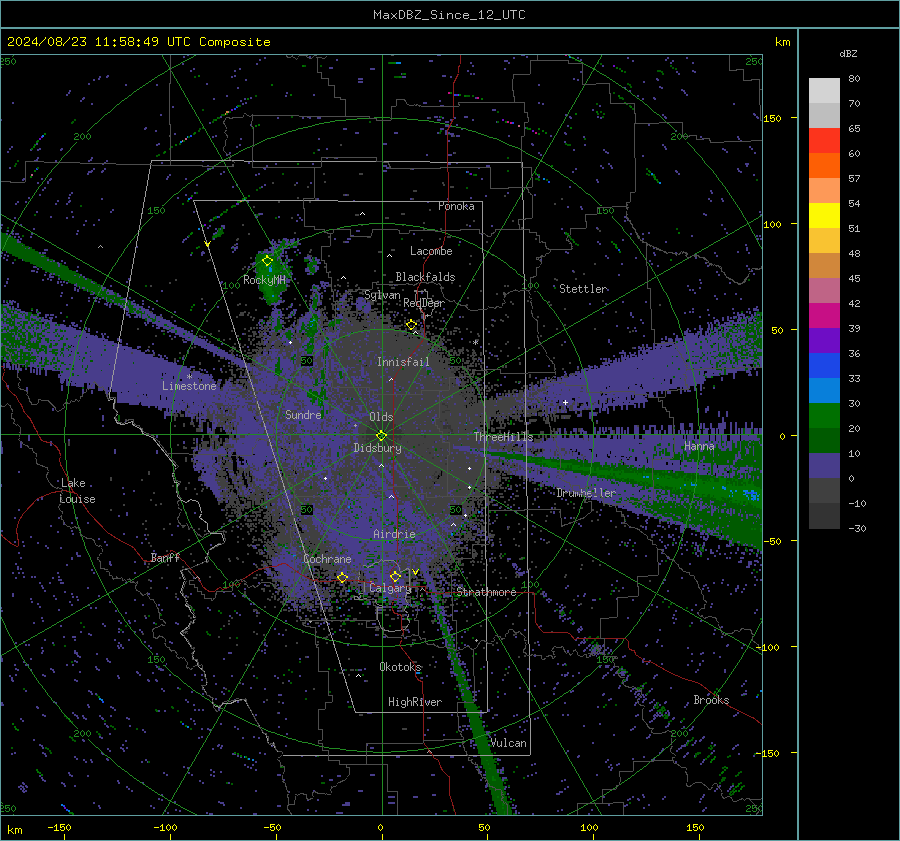Click the Banff label
Viewport: 900px width, 841px height.
pyautogui.click(x=165, y=557)
